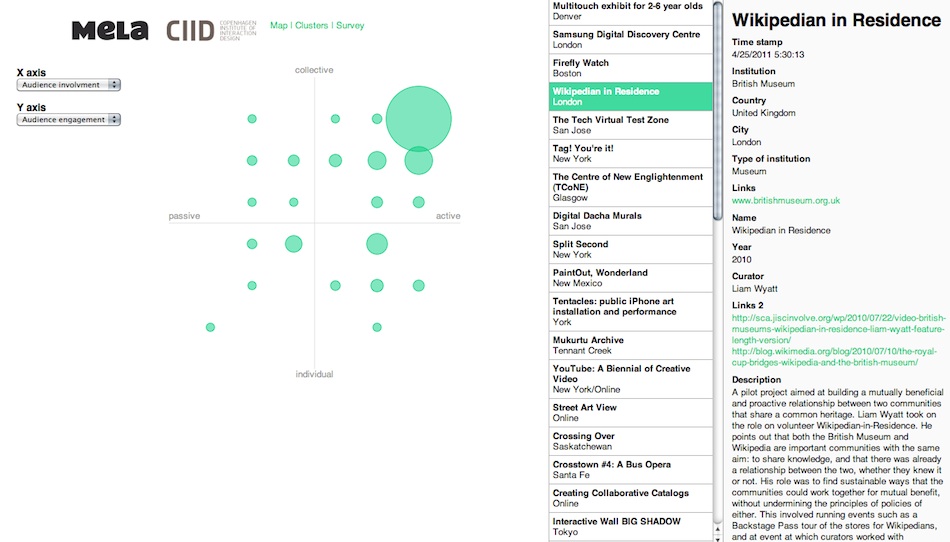Select YouTube: A Biennial of Creative Video
The image size is (950, 542).
tap(631, 378)
